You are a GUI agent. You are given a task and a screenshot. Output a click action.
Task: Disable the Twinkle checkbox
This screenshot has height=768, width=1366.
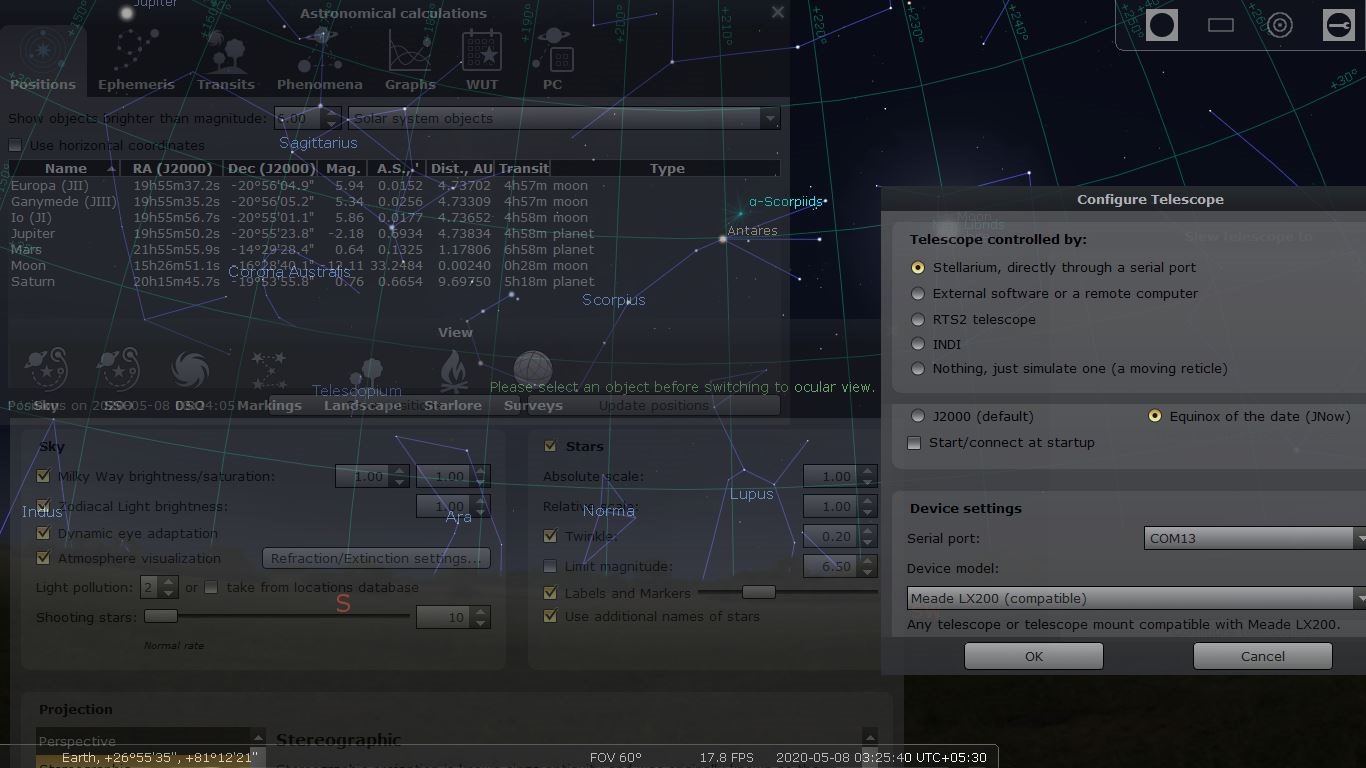pos(550,536)
